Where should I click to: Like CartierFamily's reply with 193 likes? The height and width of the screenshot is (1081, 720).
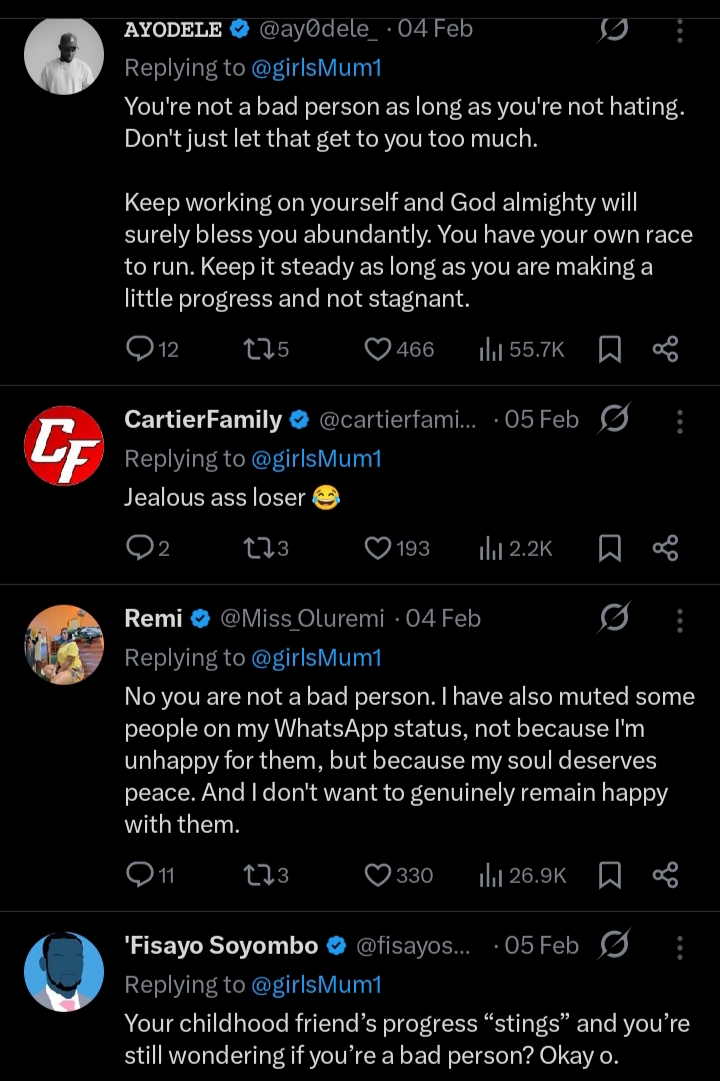pyautogui.click(x=378, y=548)
